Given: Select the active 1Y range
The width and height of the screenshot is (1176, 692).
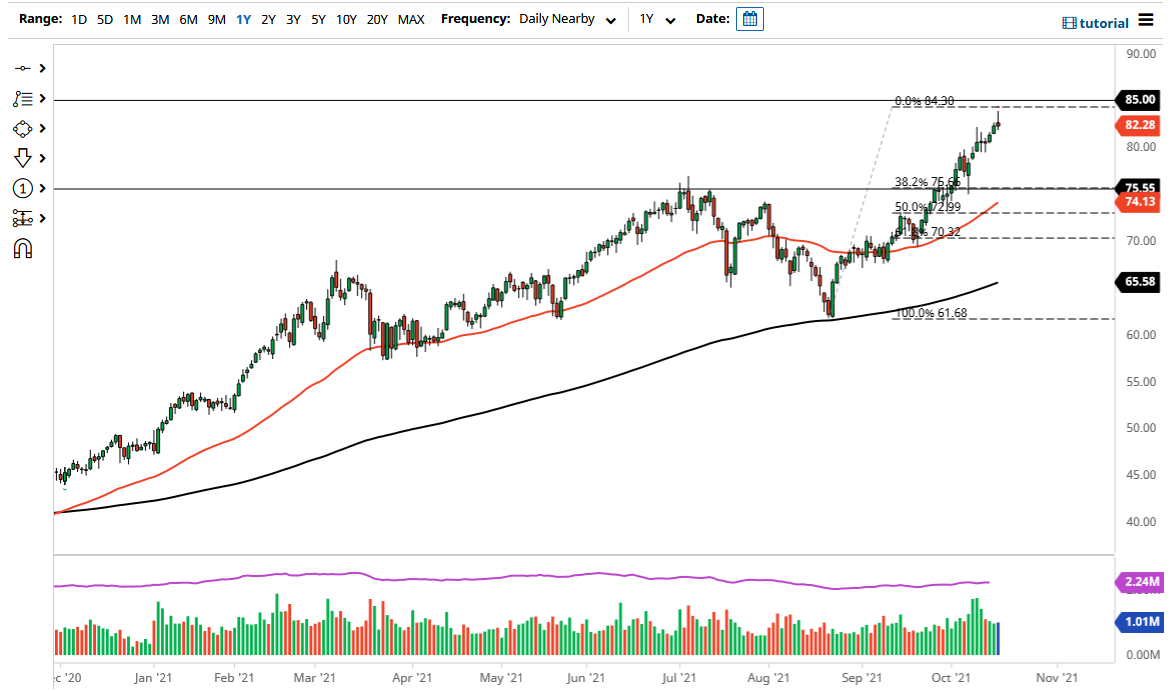Looking at the screenshot, I should pyautogui.click(x=243, y=19).
